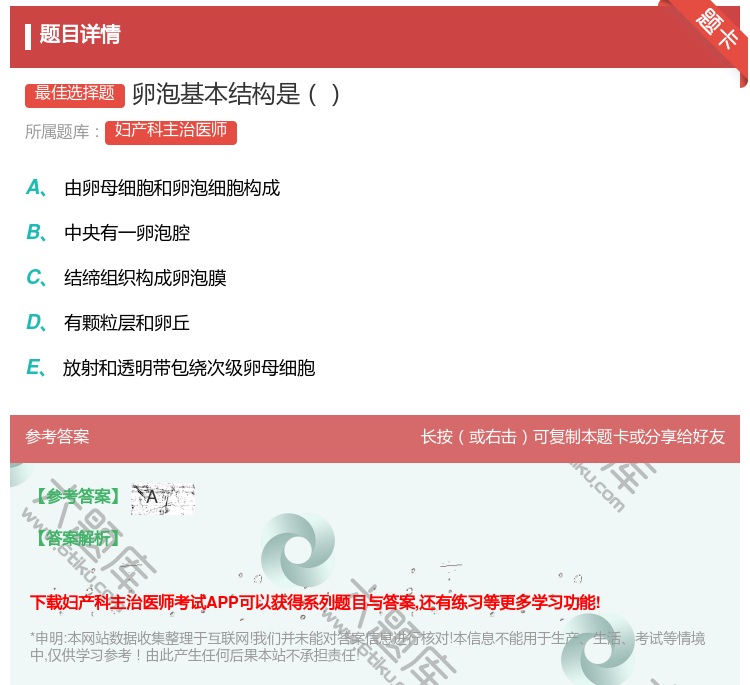Open the 妇产科主治医师 question bank tag
This screenshot has height=685, width=750.
tap(171, 132)
